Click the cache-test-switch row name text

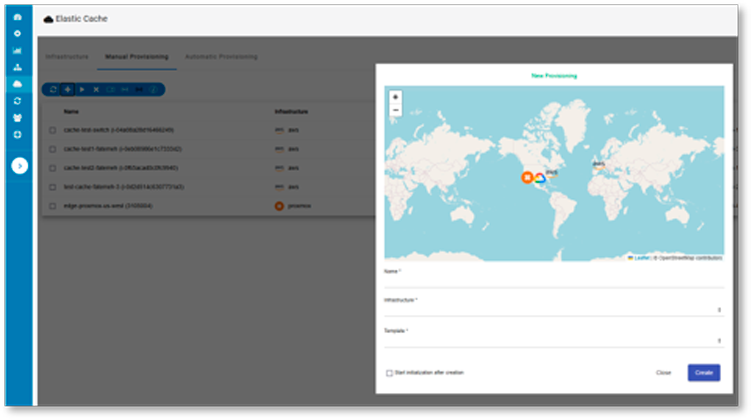pos(119,130)
